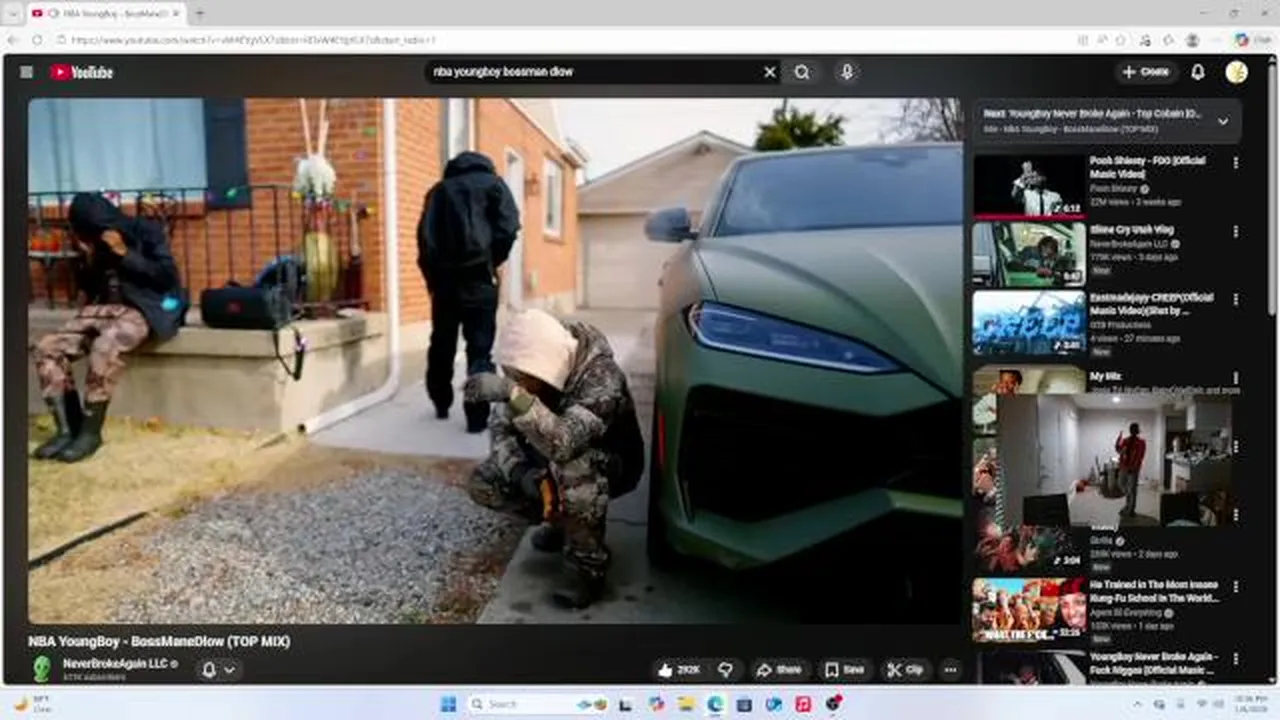1280x720 pixels.
Task: Open "Pooh Shiesty - FDO" video title
Action: (x=1147, y=167)
